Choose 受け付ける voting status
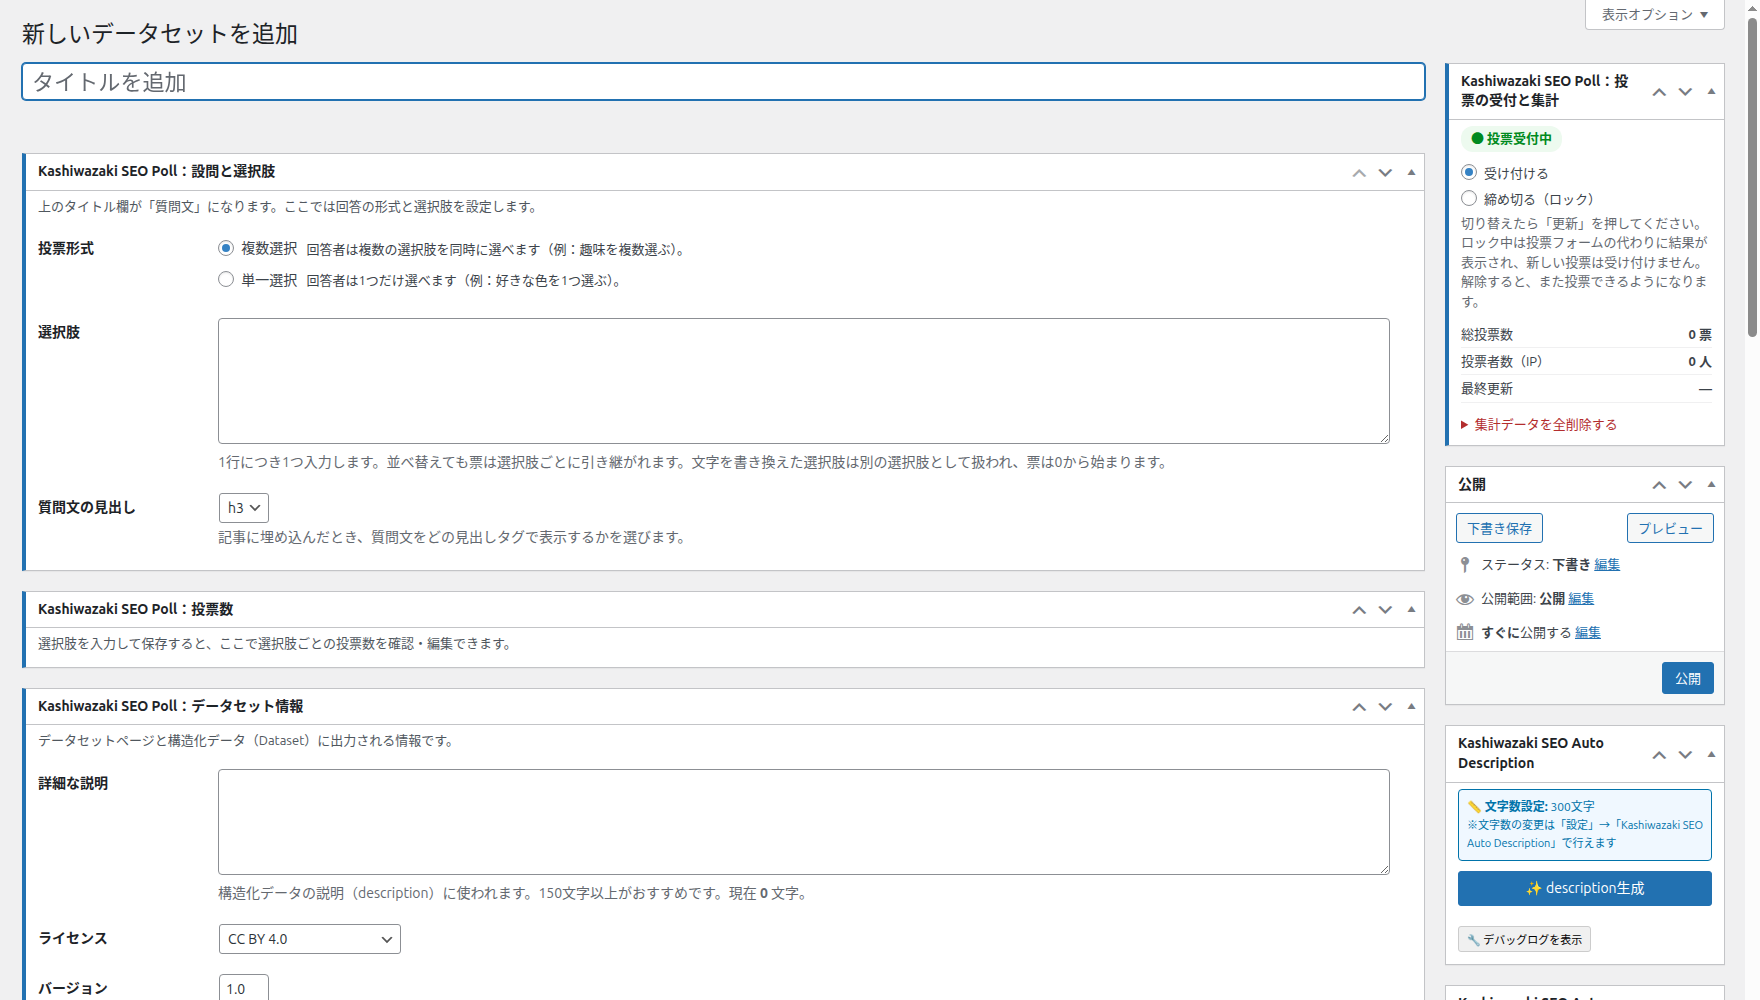This screenshot has height=1000, width=1760. [1469, 172]
